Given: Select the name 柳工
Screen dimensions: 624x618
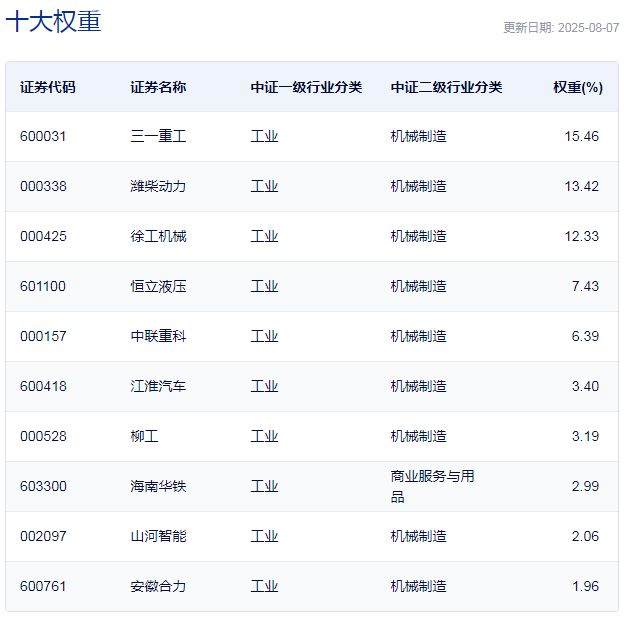Looking at the screenshot, I should tap(144, 437).
